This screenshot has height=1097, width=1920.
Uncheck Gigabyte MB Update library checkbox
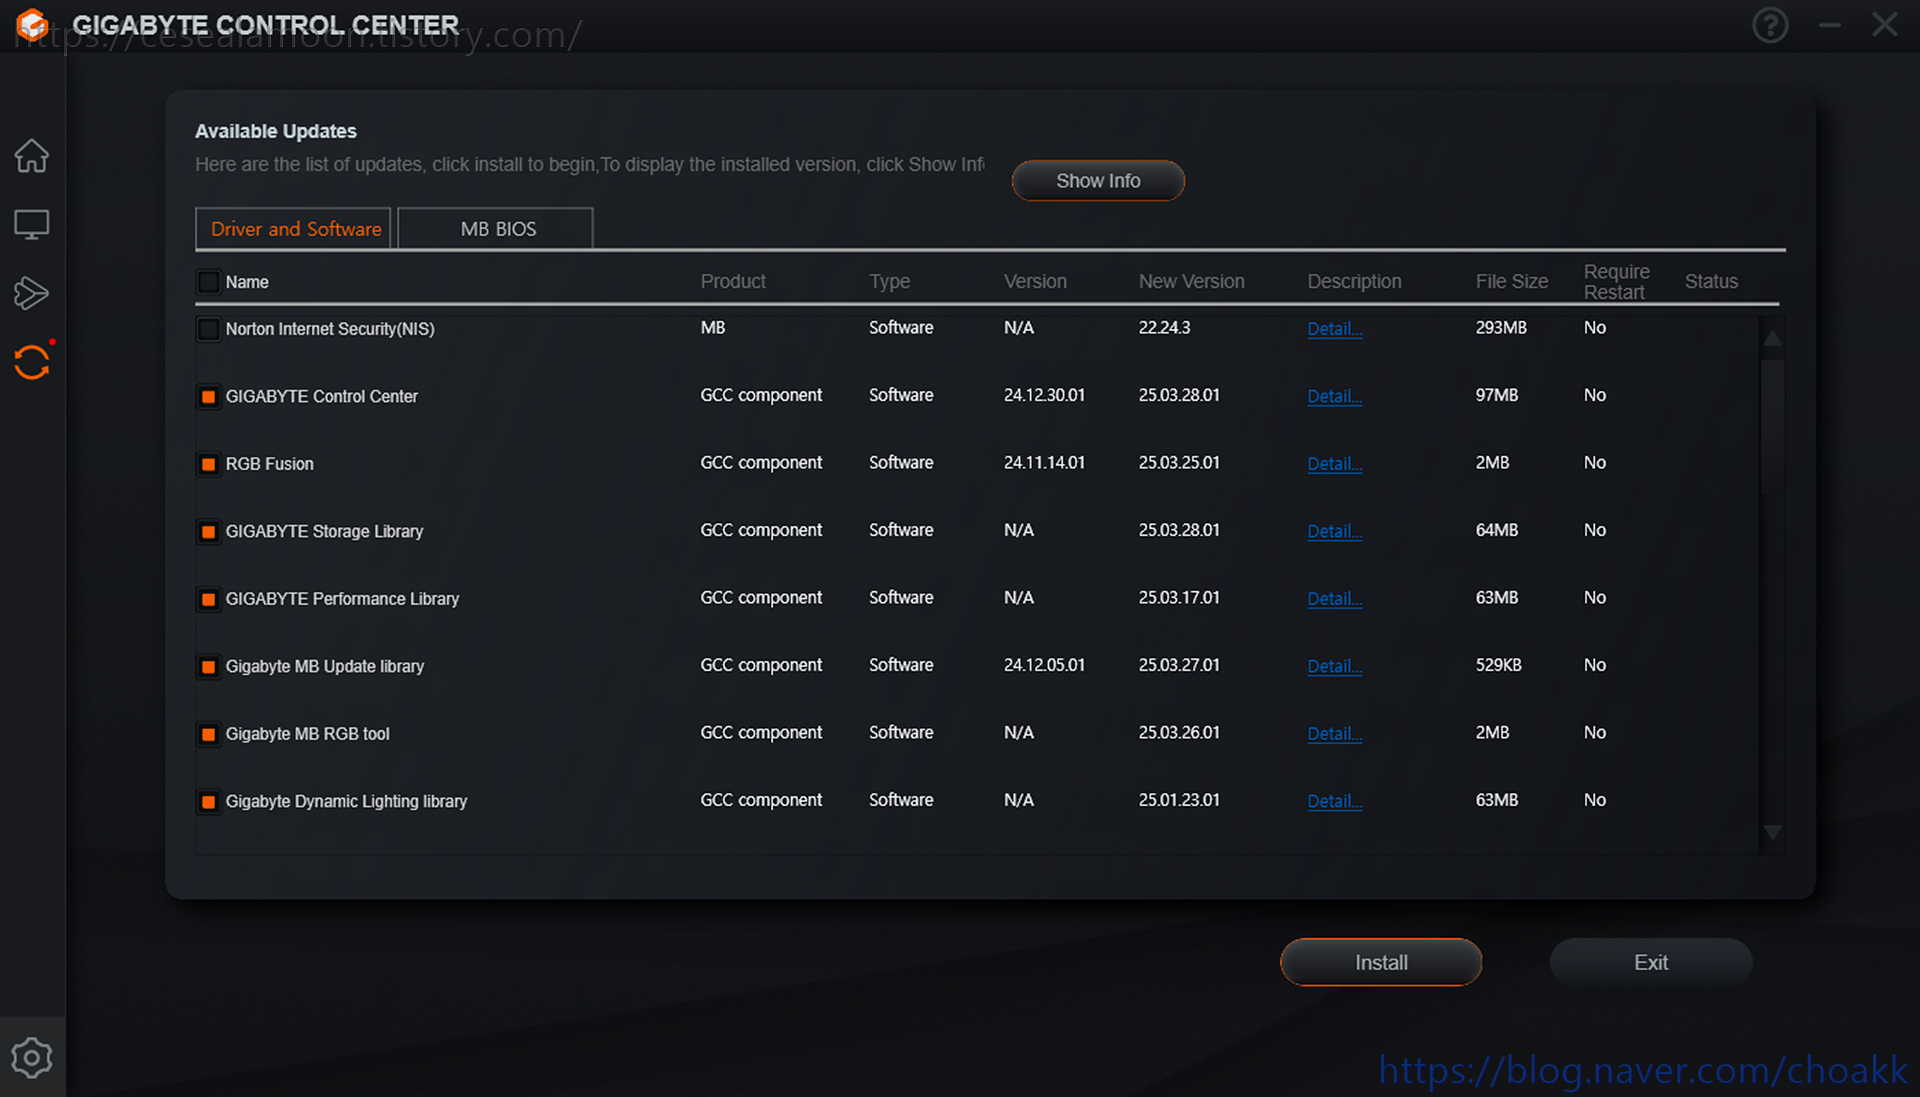point(208,667)
